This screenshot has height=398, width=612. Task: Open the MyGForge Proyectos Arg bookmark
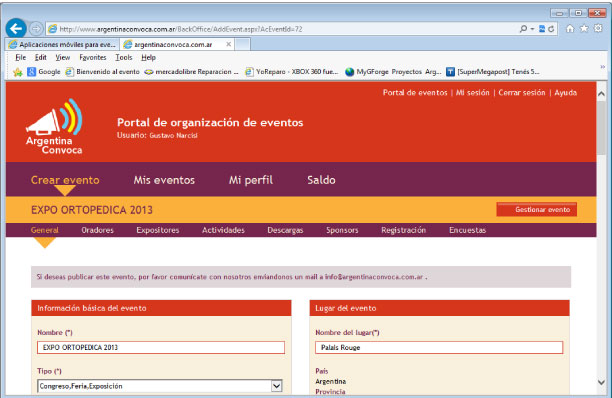click(x=393, y=72)
